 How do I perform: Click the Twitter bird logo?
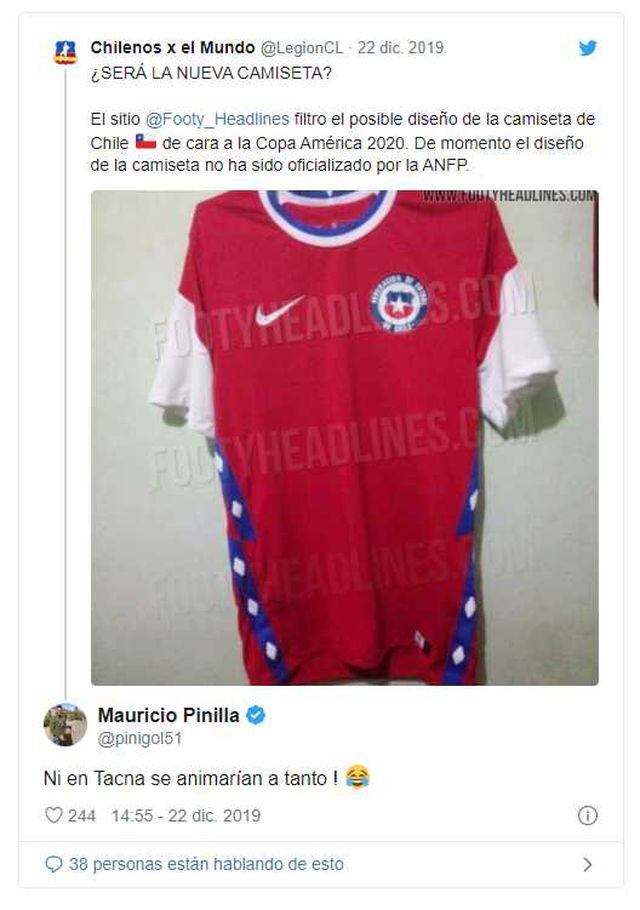pyautogui.click(x=588, y=48)
